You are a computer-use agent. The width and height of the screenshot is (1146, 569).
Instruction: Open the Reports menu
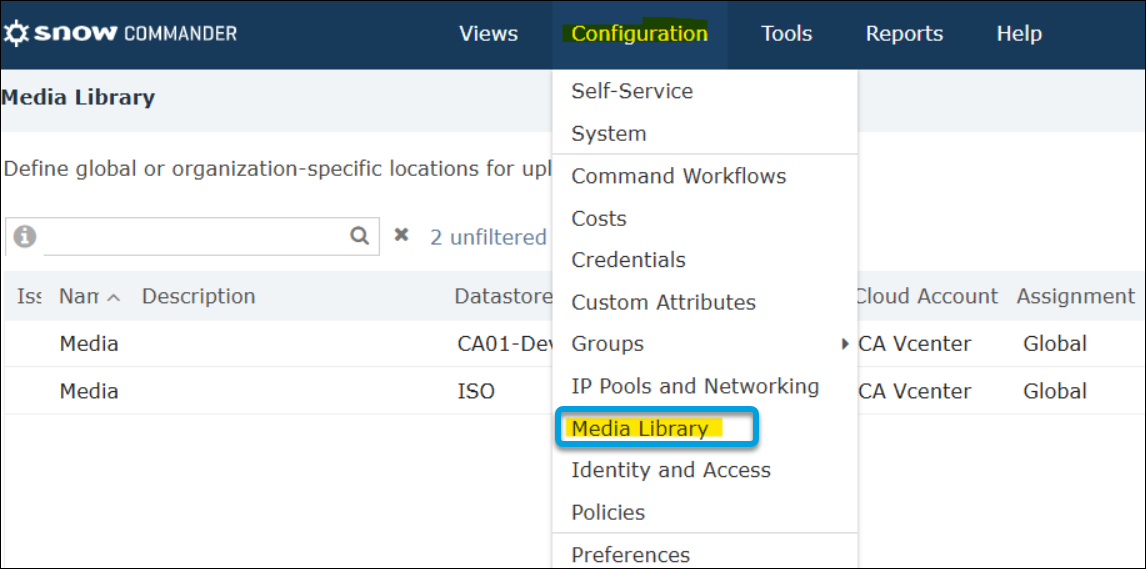point(904,34)
